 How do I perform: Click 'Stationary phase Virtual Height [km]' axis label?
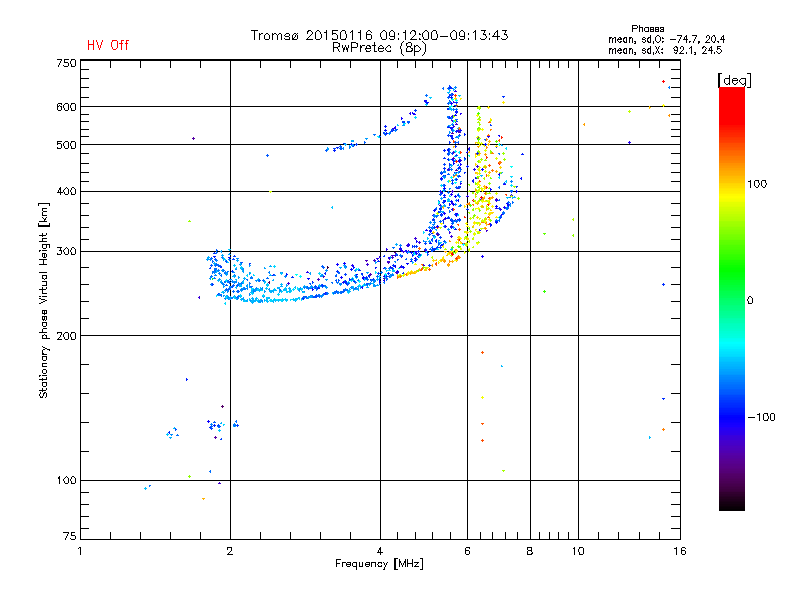(x=44, y=300)
